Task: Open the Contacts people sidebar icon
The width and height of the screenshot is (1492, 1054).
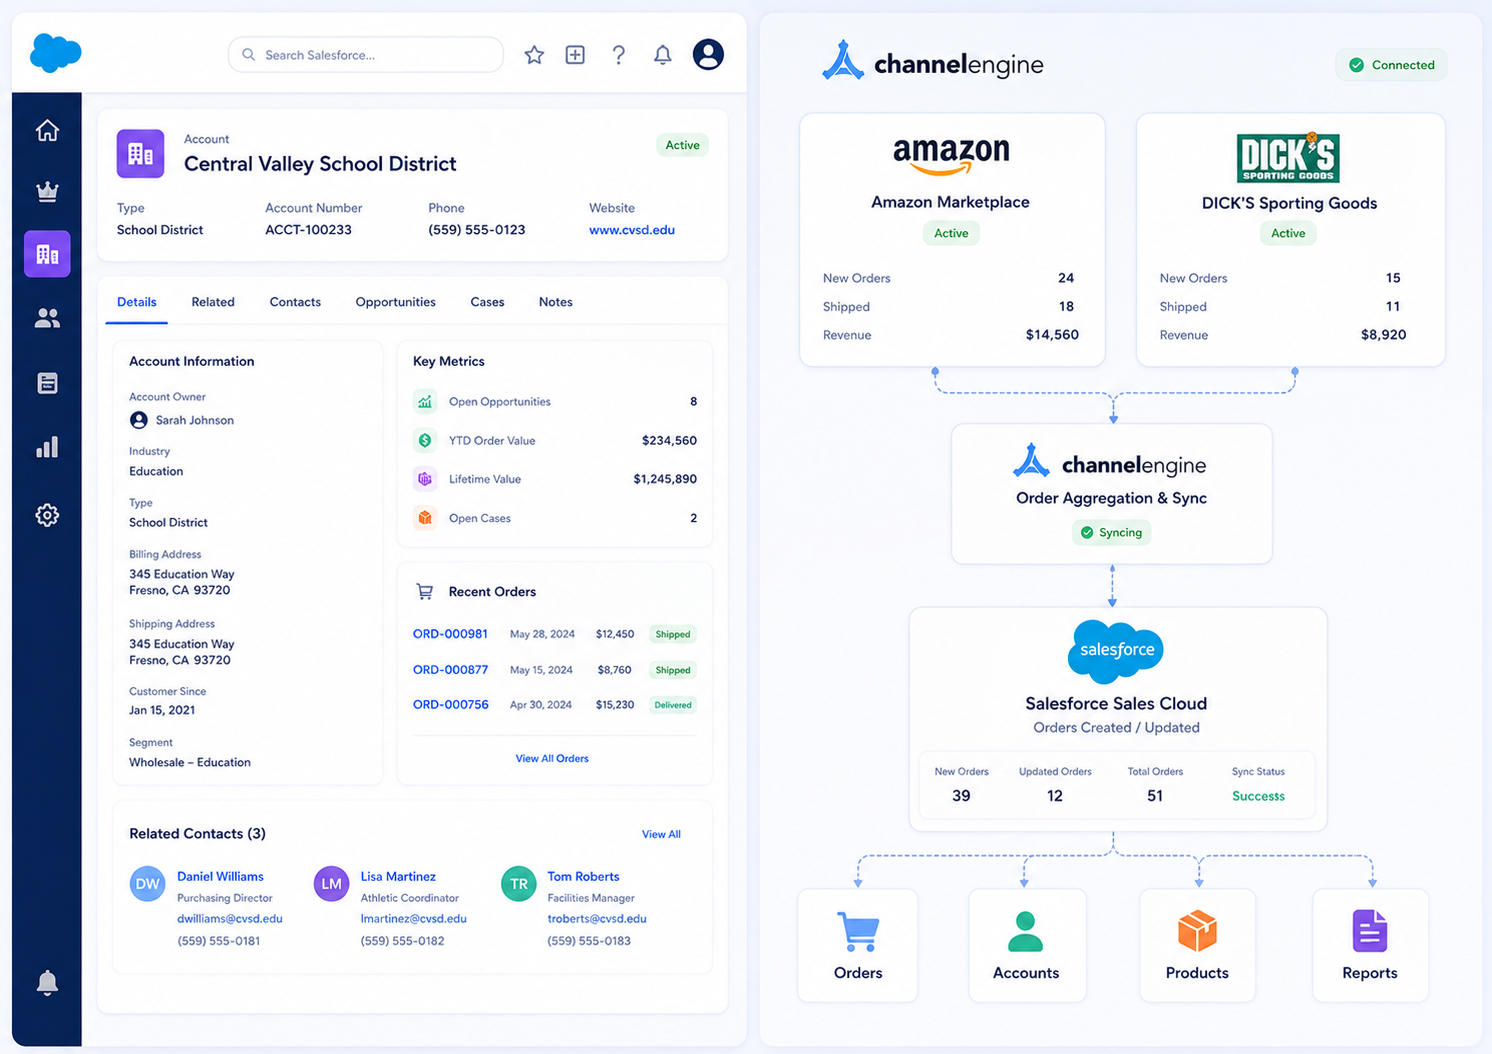Action: (x=47, y=318)
